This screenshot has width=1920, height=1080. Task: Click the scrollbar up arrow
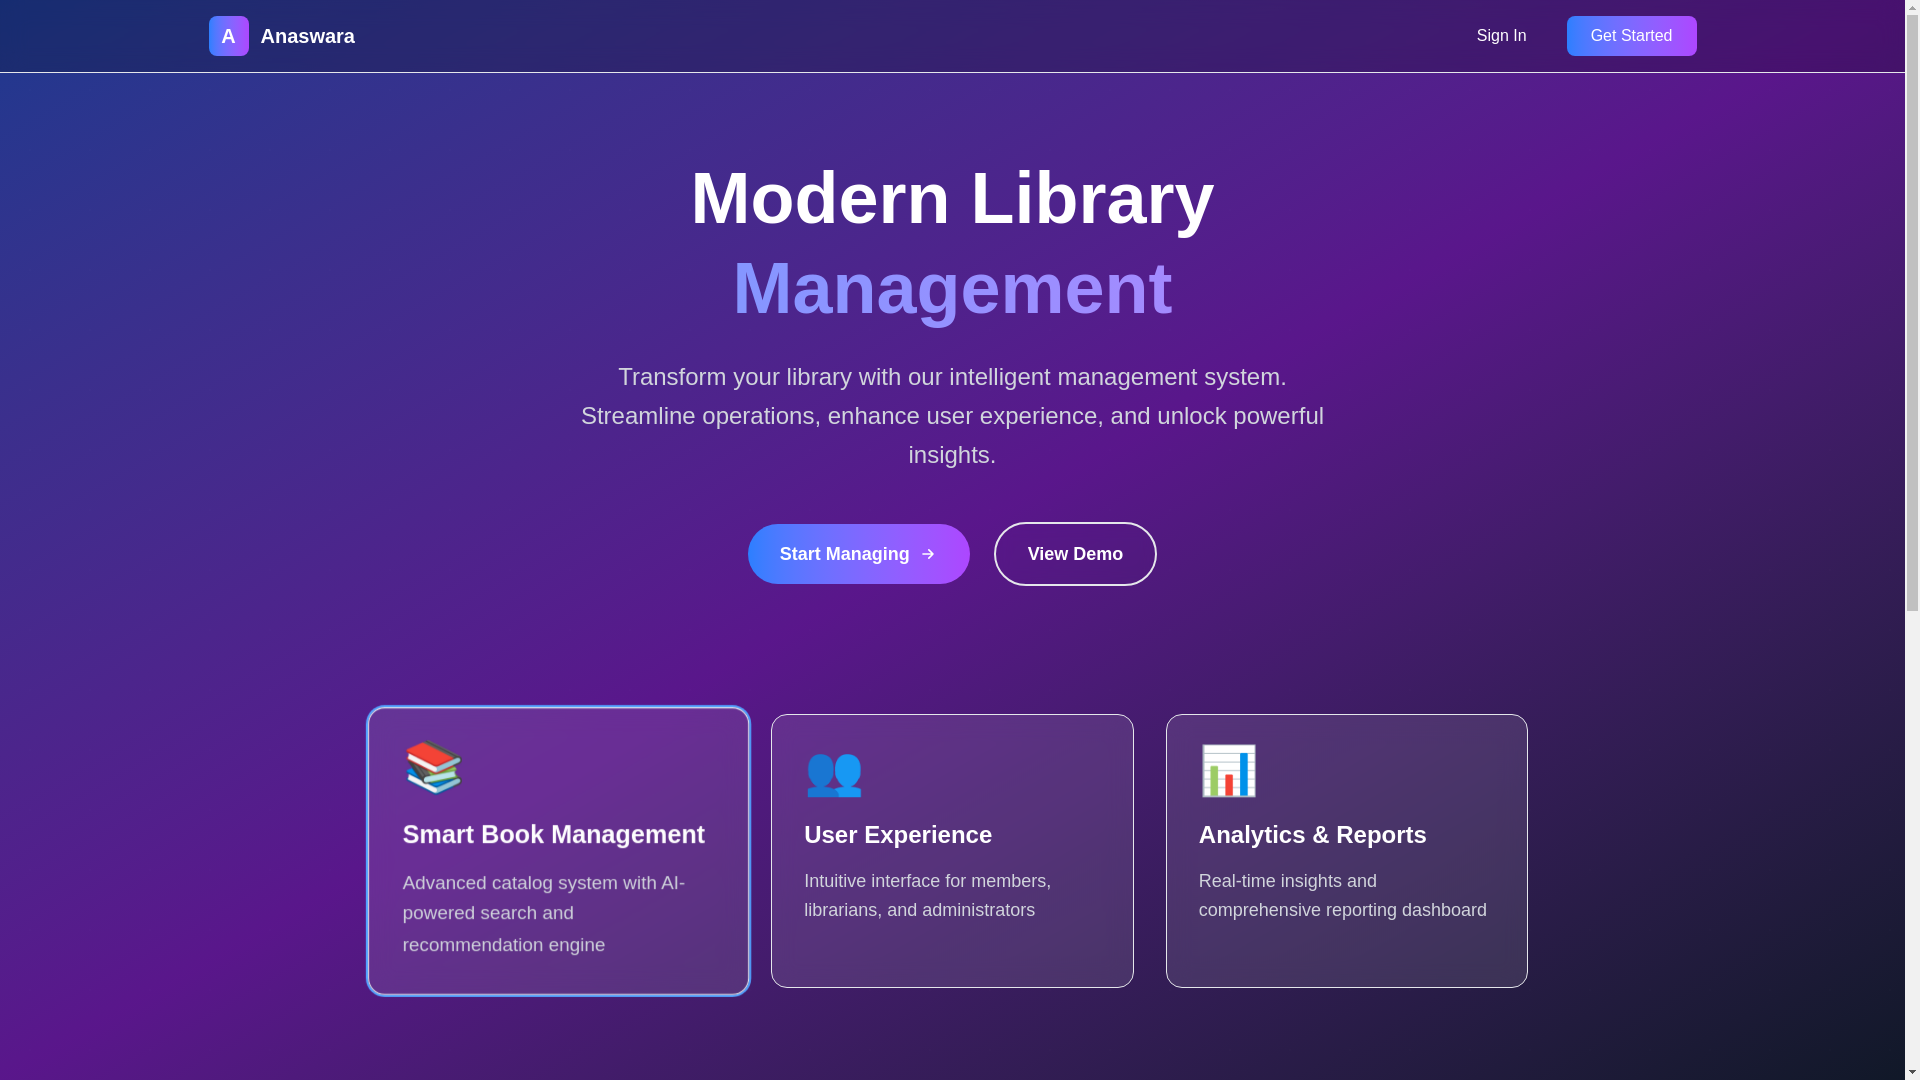tap(1912, 7)
